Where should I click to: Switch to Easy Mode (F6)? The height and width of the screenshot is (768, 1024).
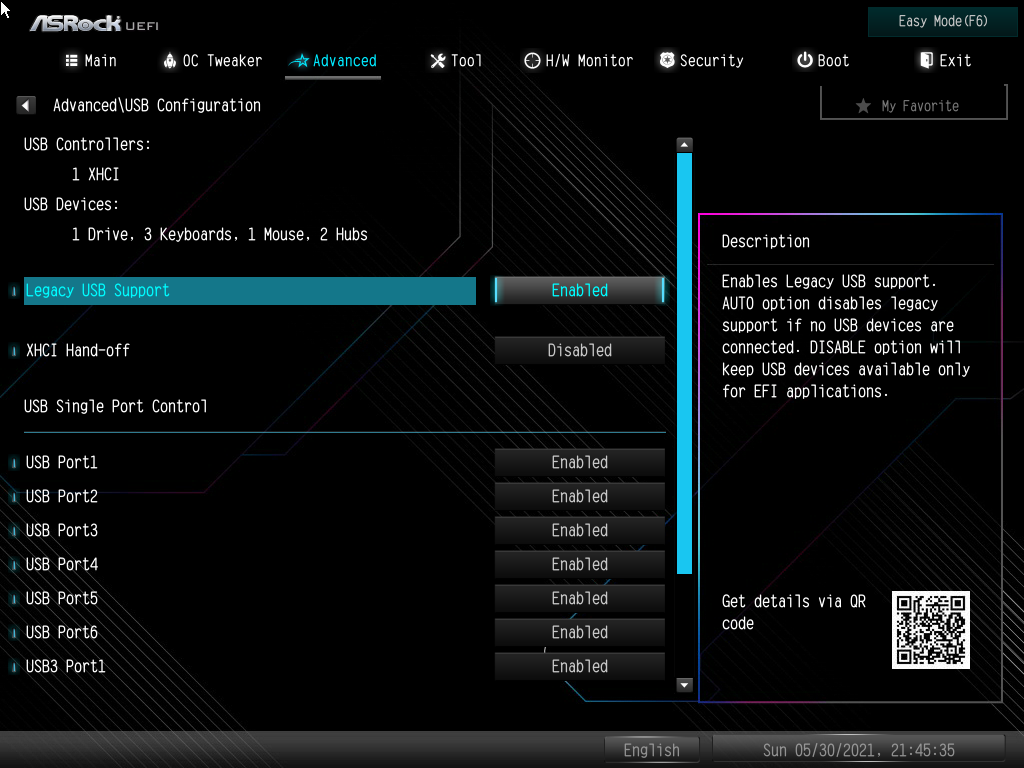click(x=942, y=21)
